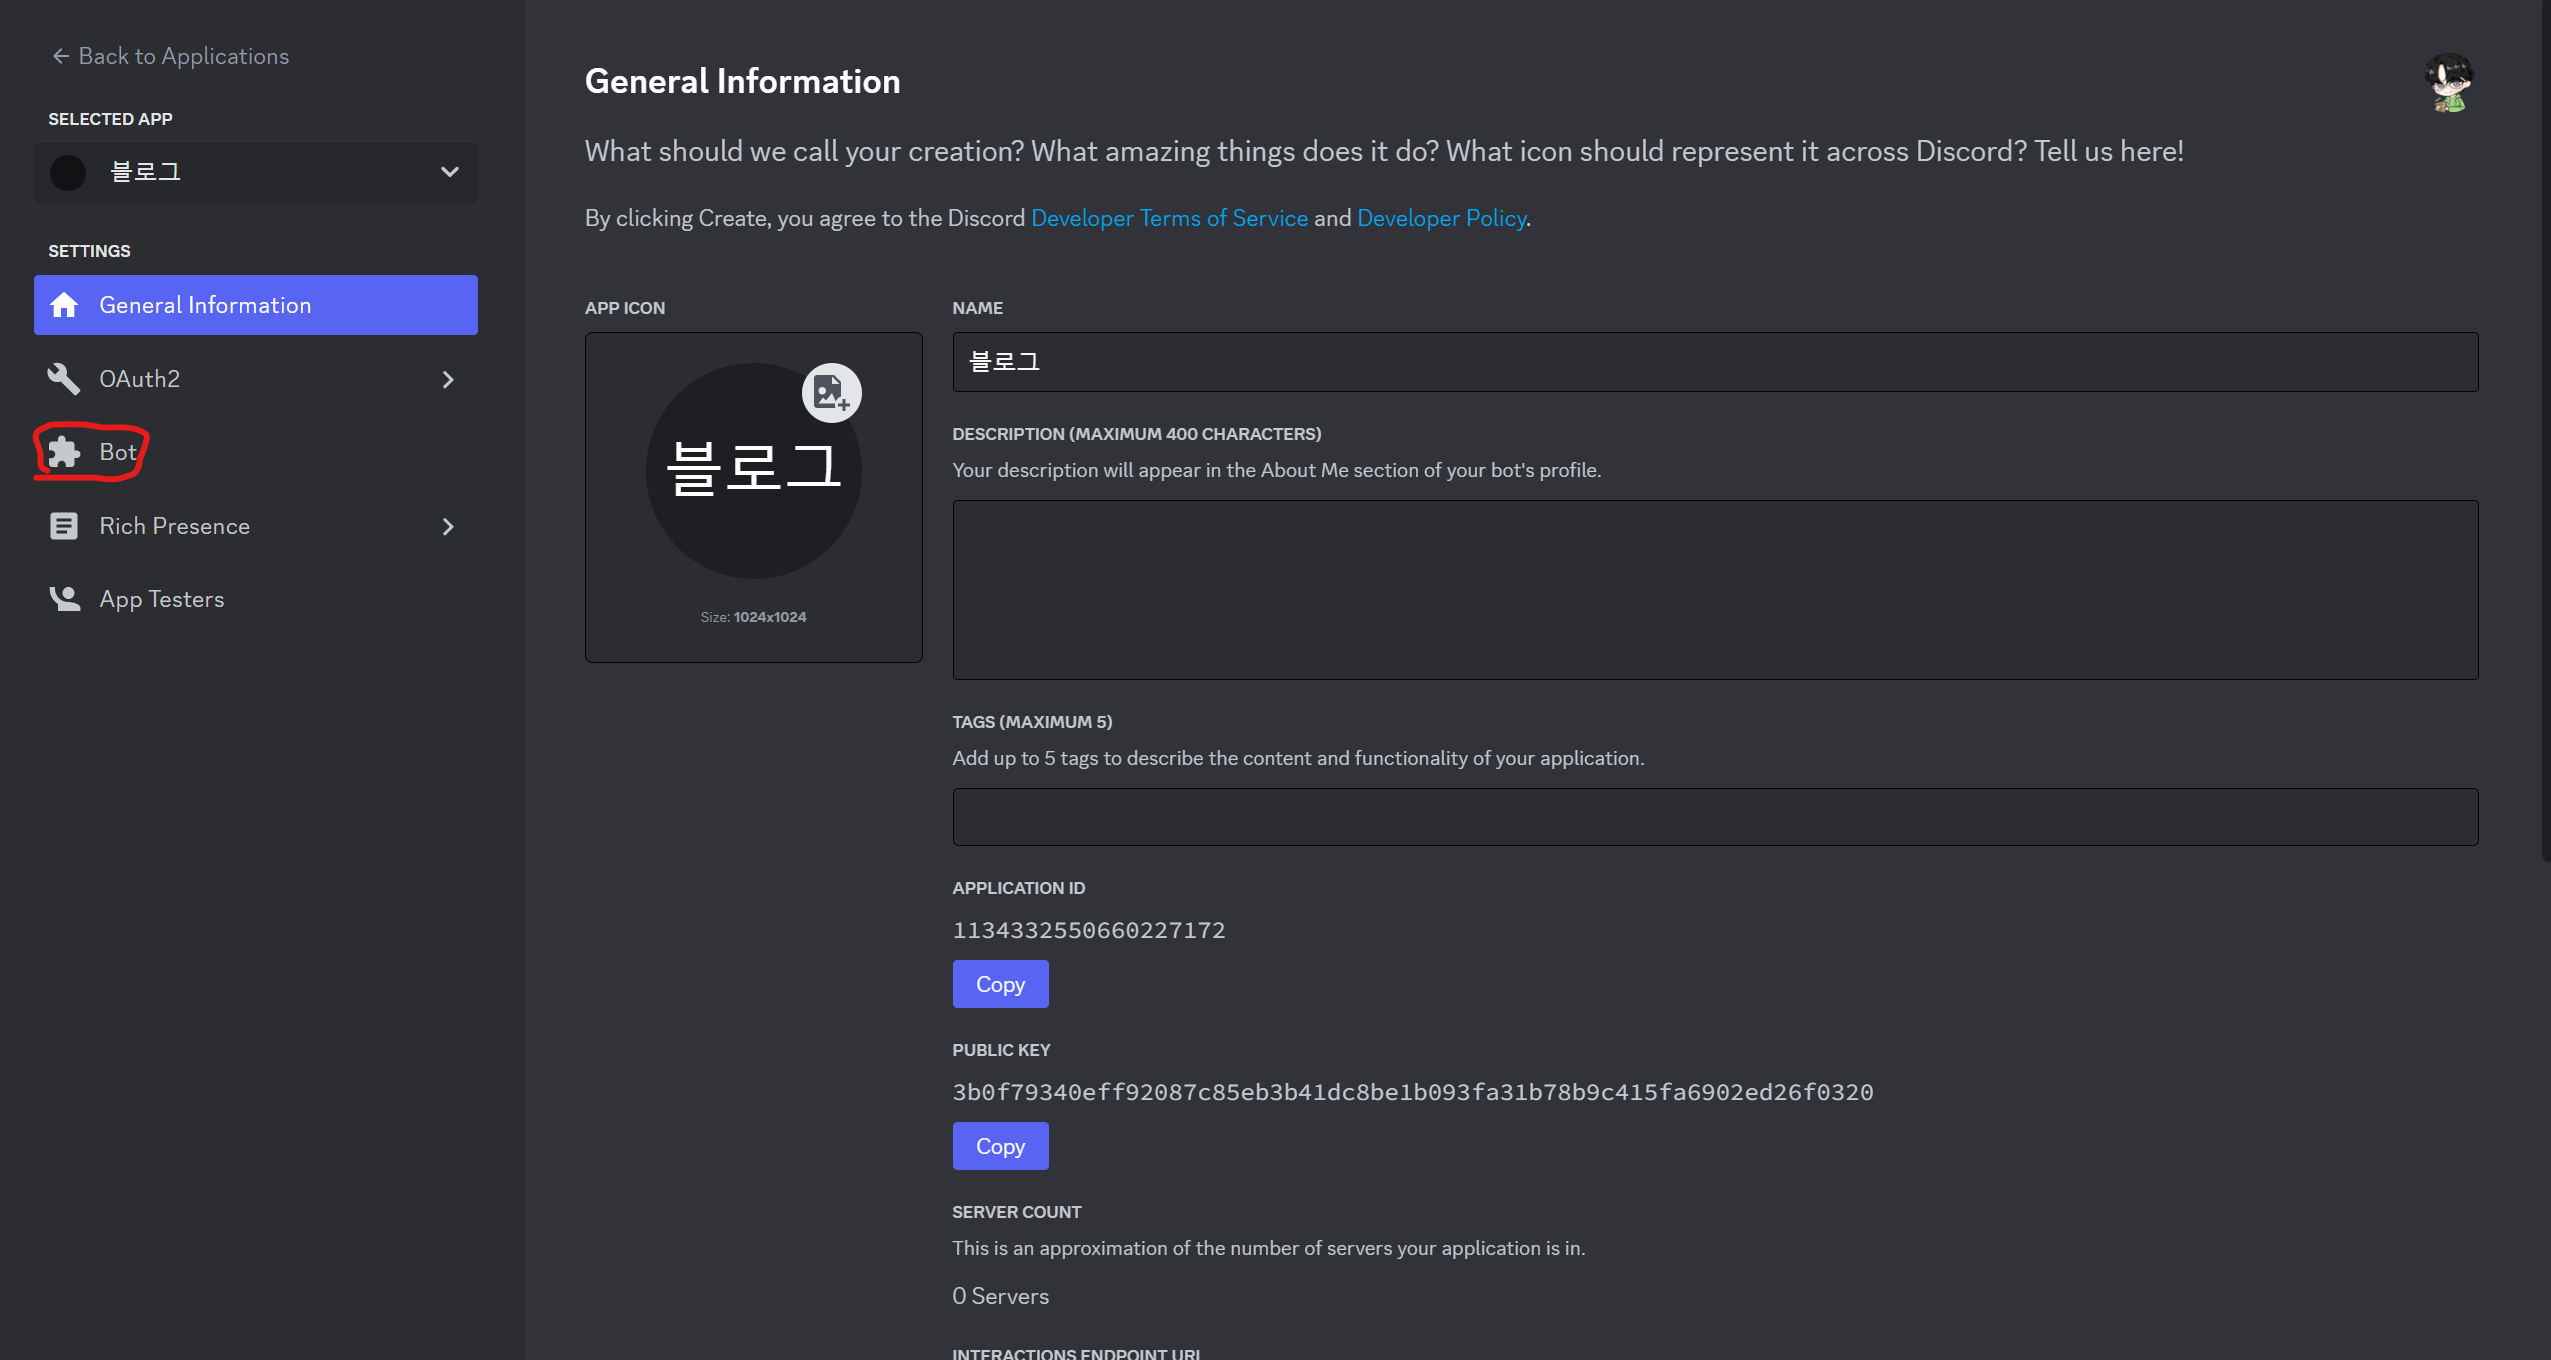Click the puzzle piece Bot icon

click(64, 452)
